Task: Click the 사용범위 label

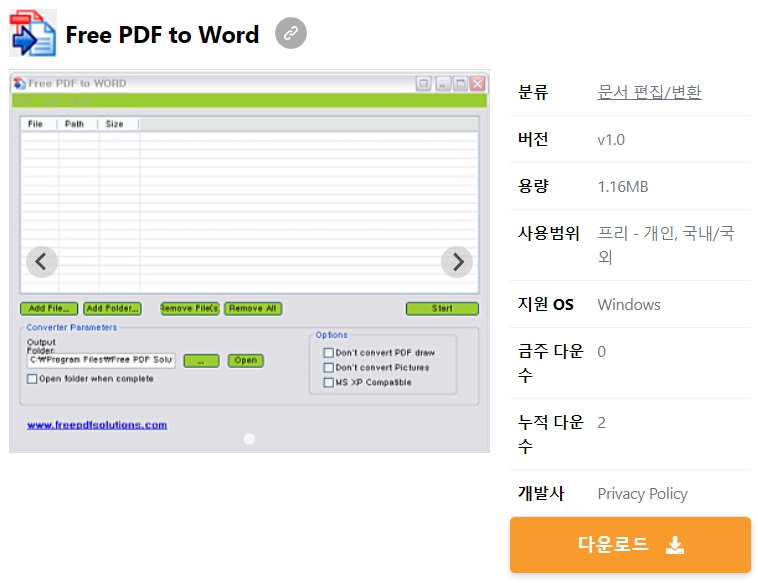Action: point(548,233)
